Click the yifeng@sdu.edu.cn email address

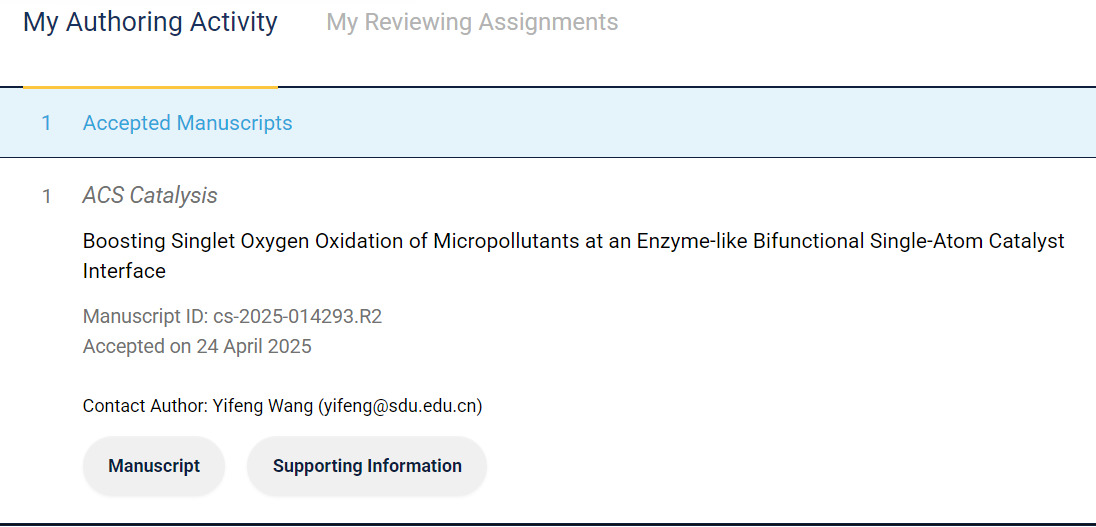[400, 406]
